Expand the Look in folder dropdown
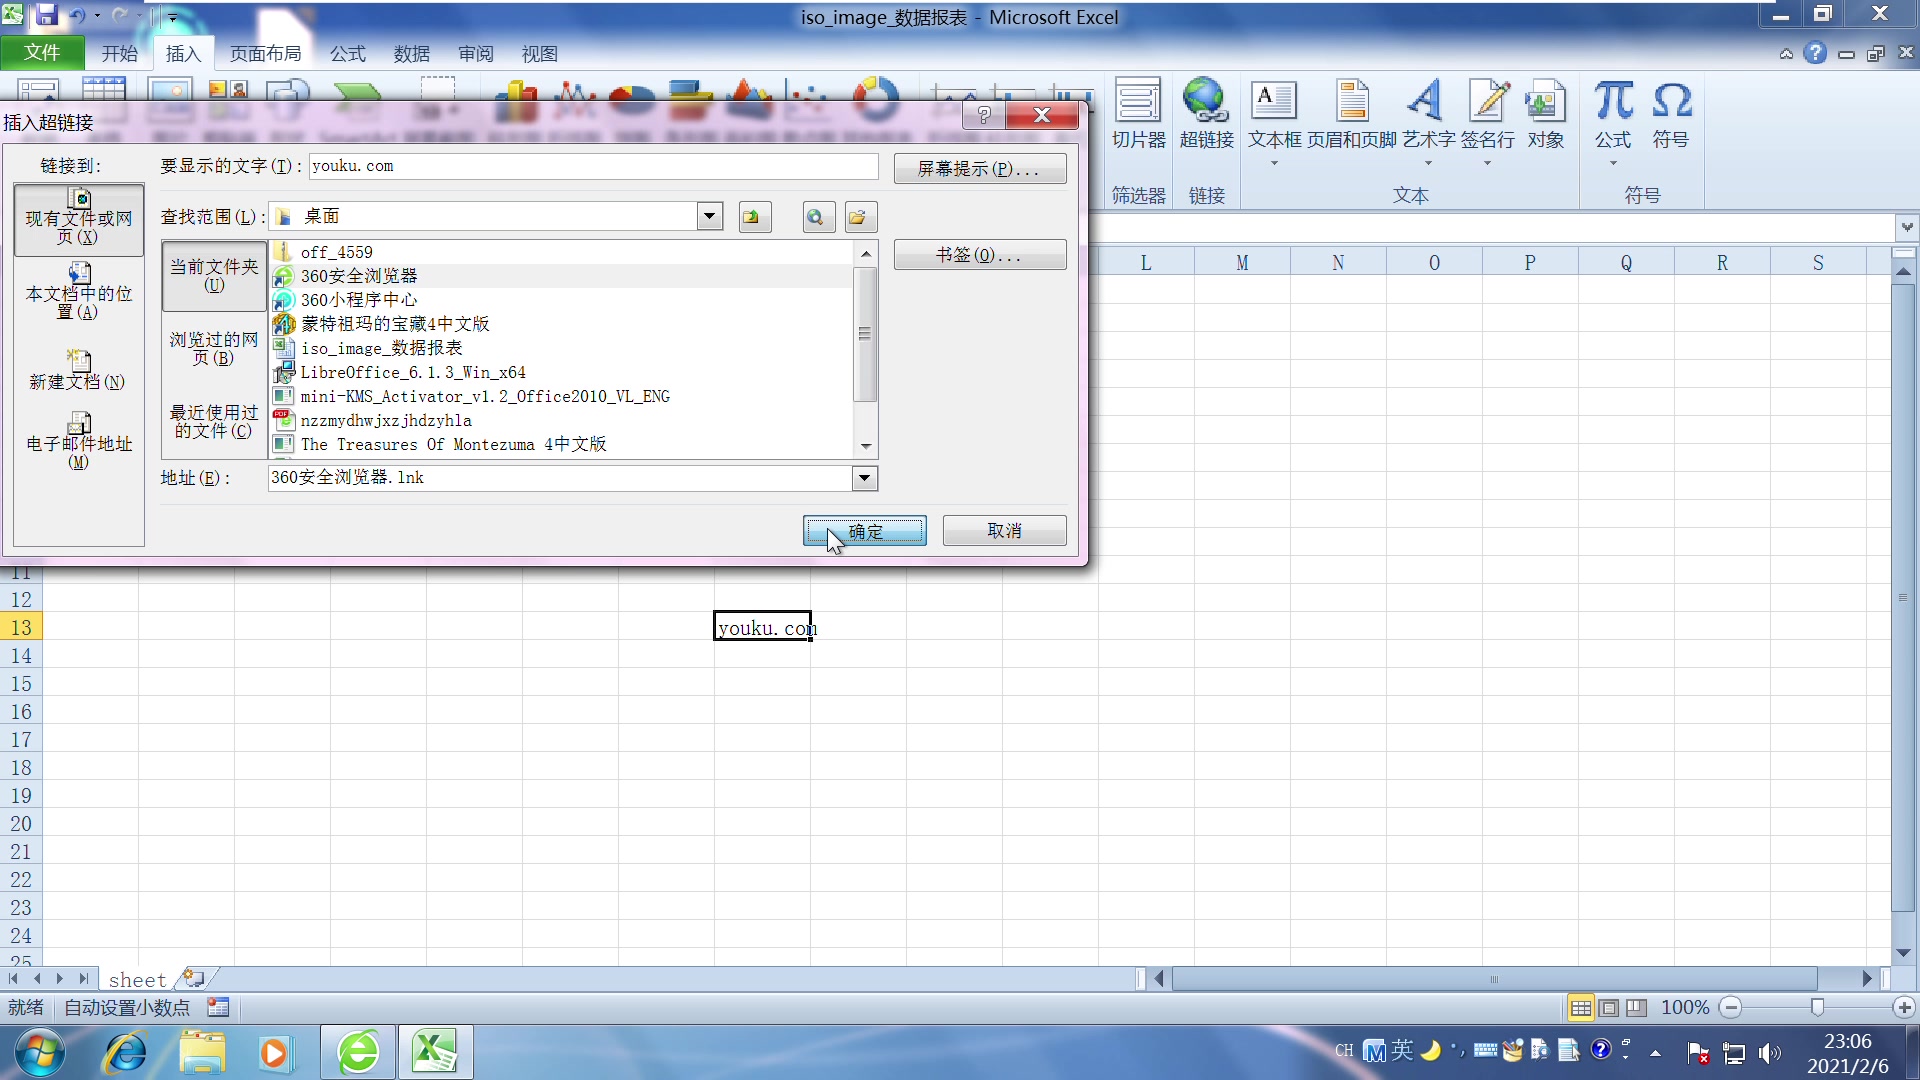Viewport: 1920px width, 1080px height. tap(709, 216)
